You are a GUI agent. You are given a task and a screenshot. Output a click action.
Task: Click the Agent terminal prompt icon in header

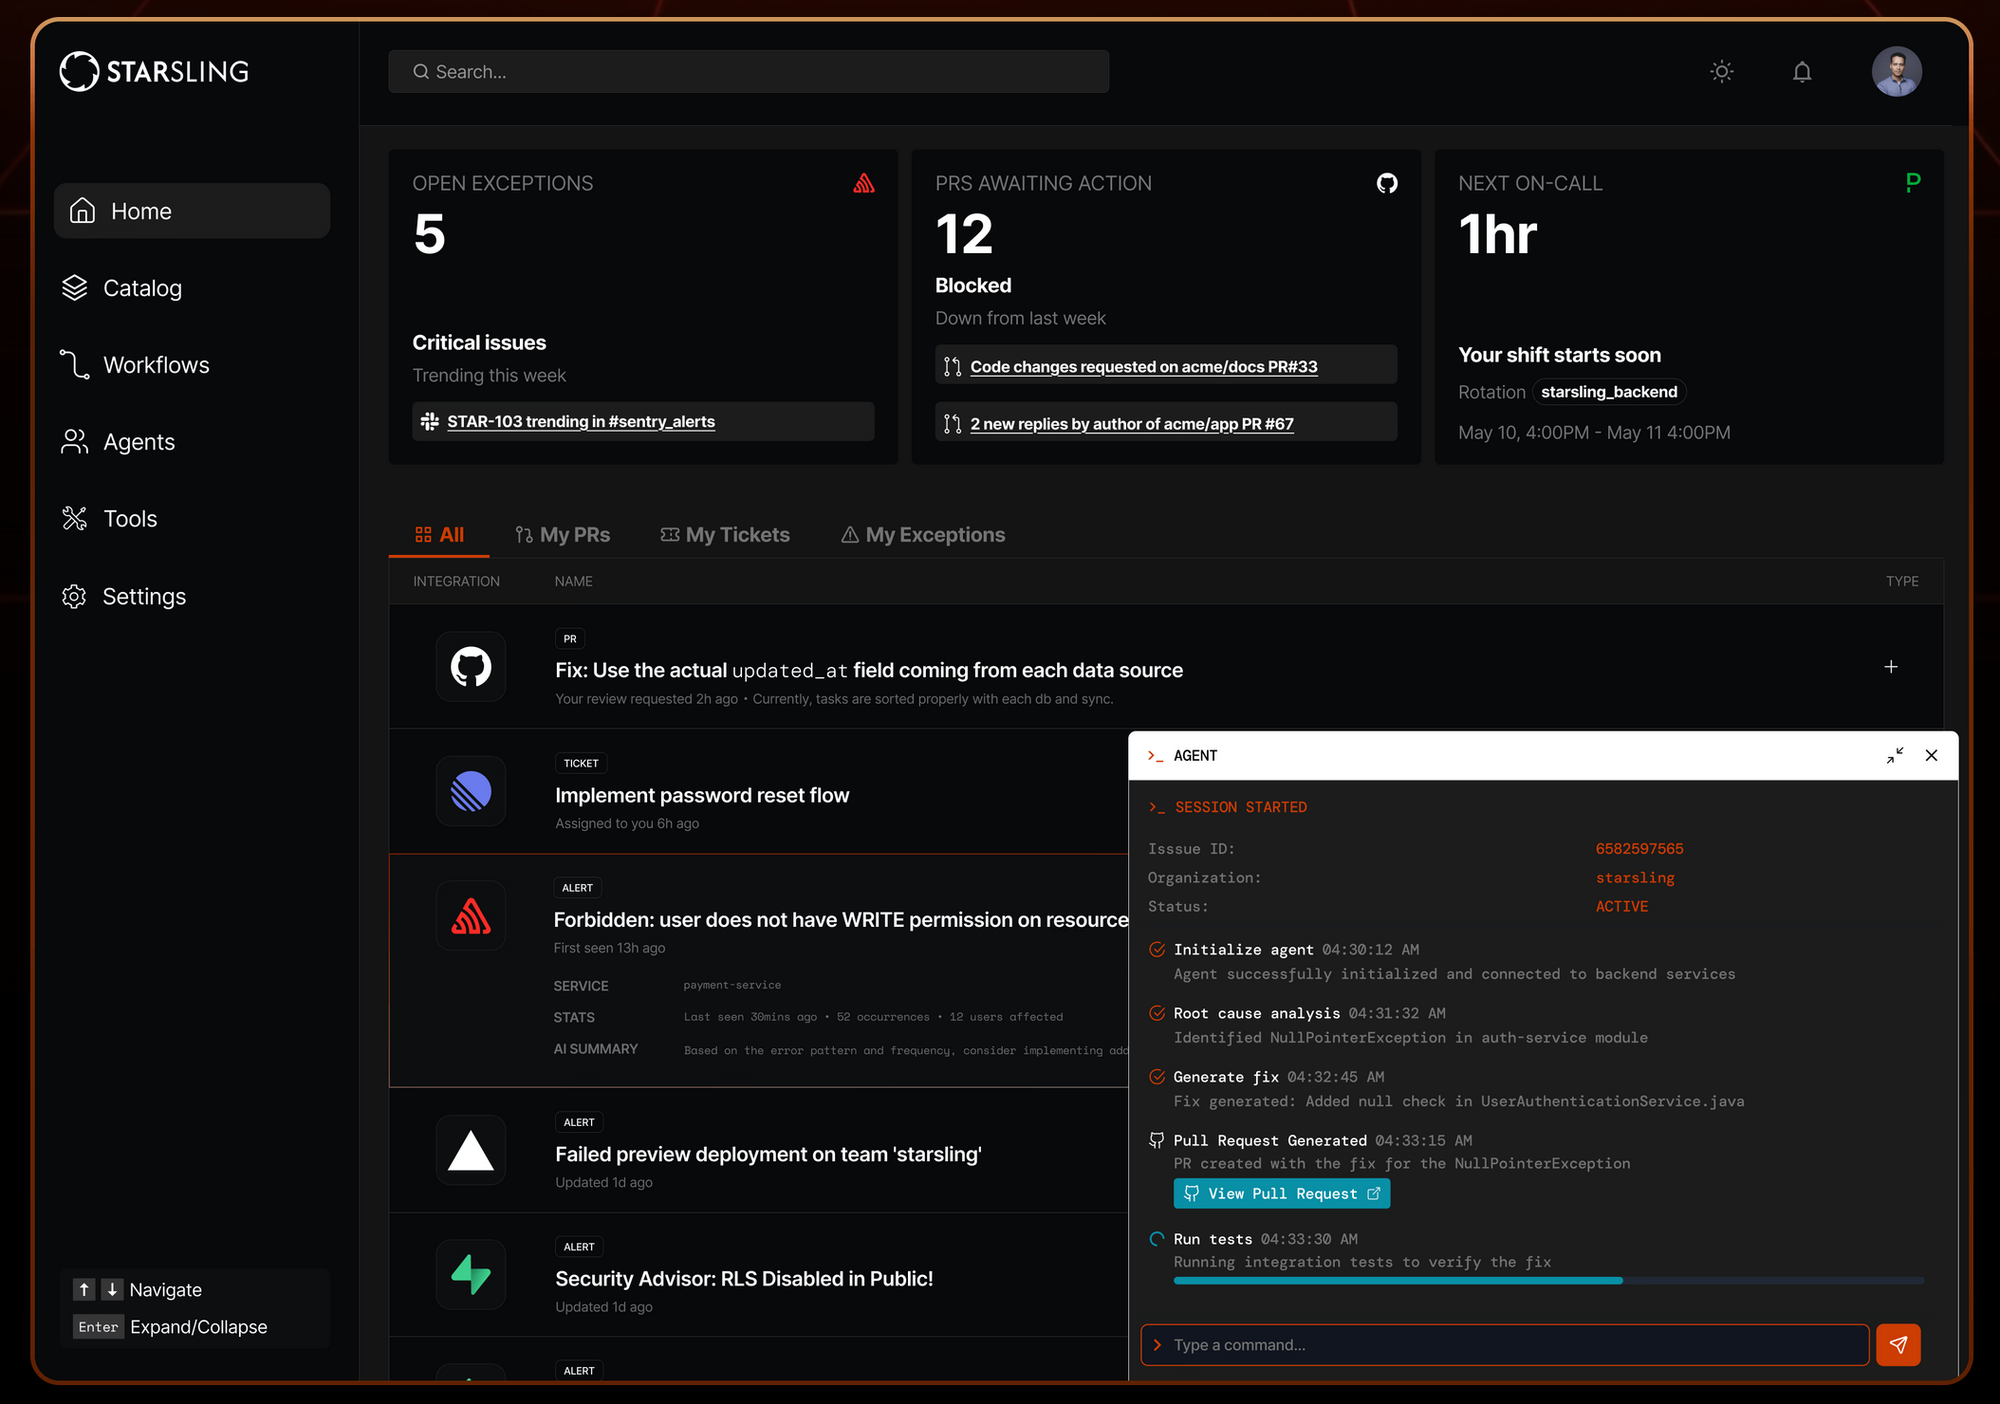[1155, 756]
